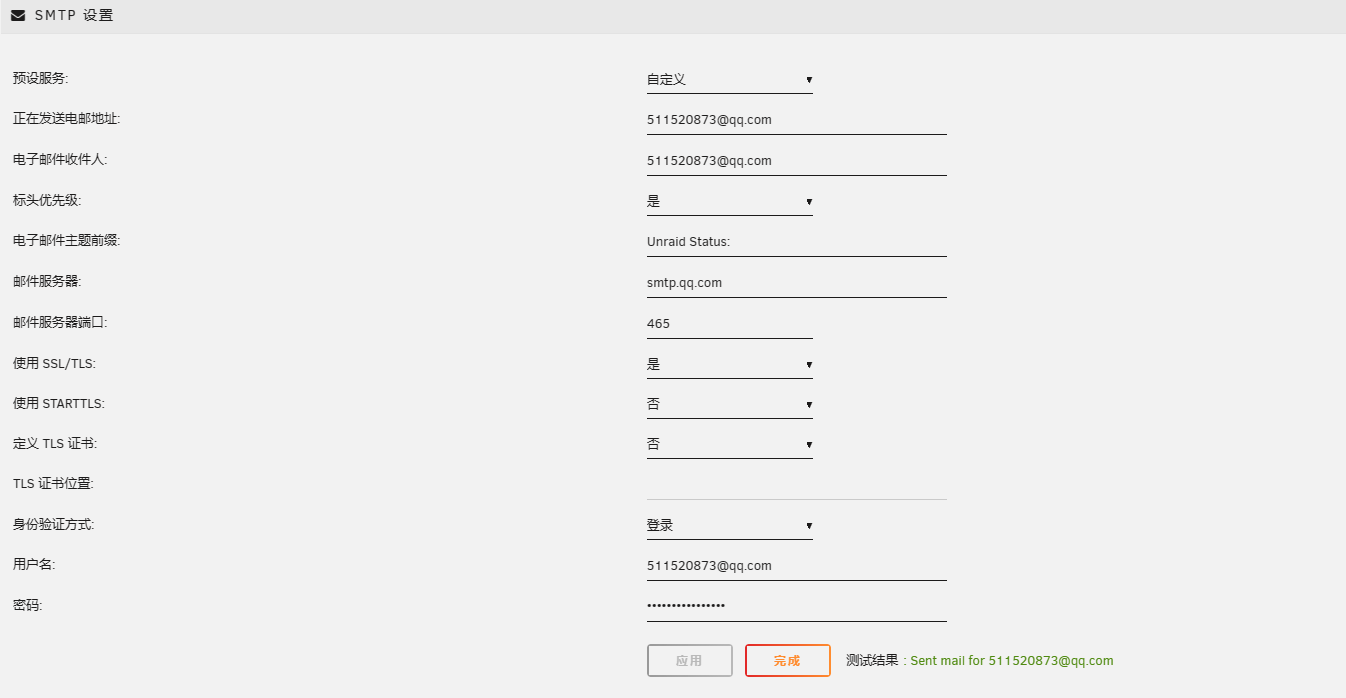The image size is (1346, 698).
Task: Click the TLS 证书位置 input area
Action: coord(796,484)
